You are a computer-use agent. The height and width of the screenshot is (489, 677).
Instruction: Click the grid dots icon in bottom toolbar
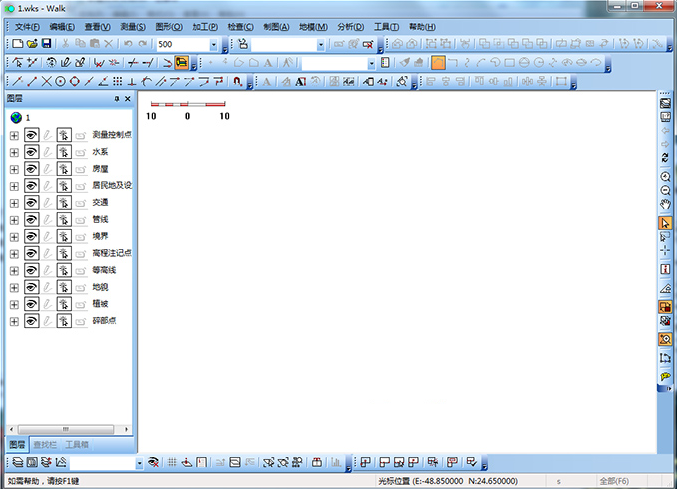click(172, 462)
